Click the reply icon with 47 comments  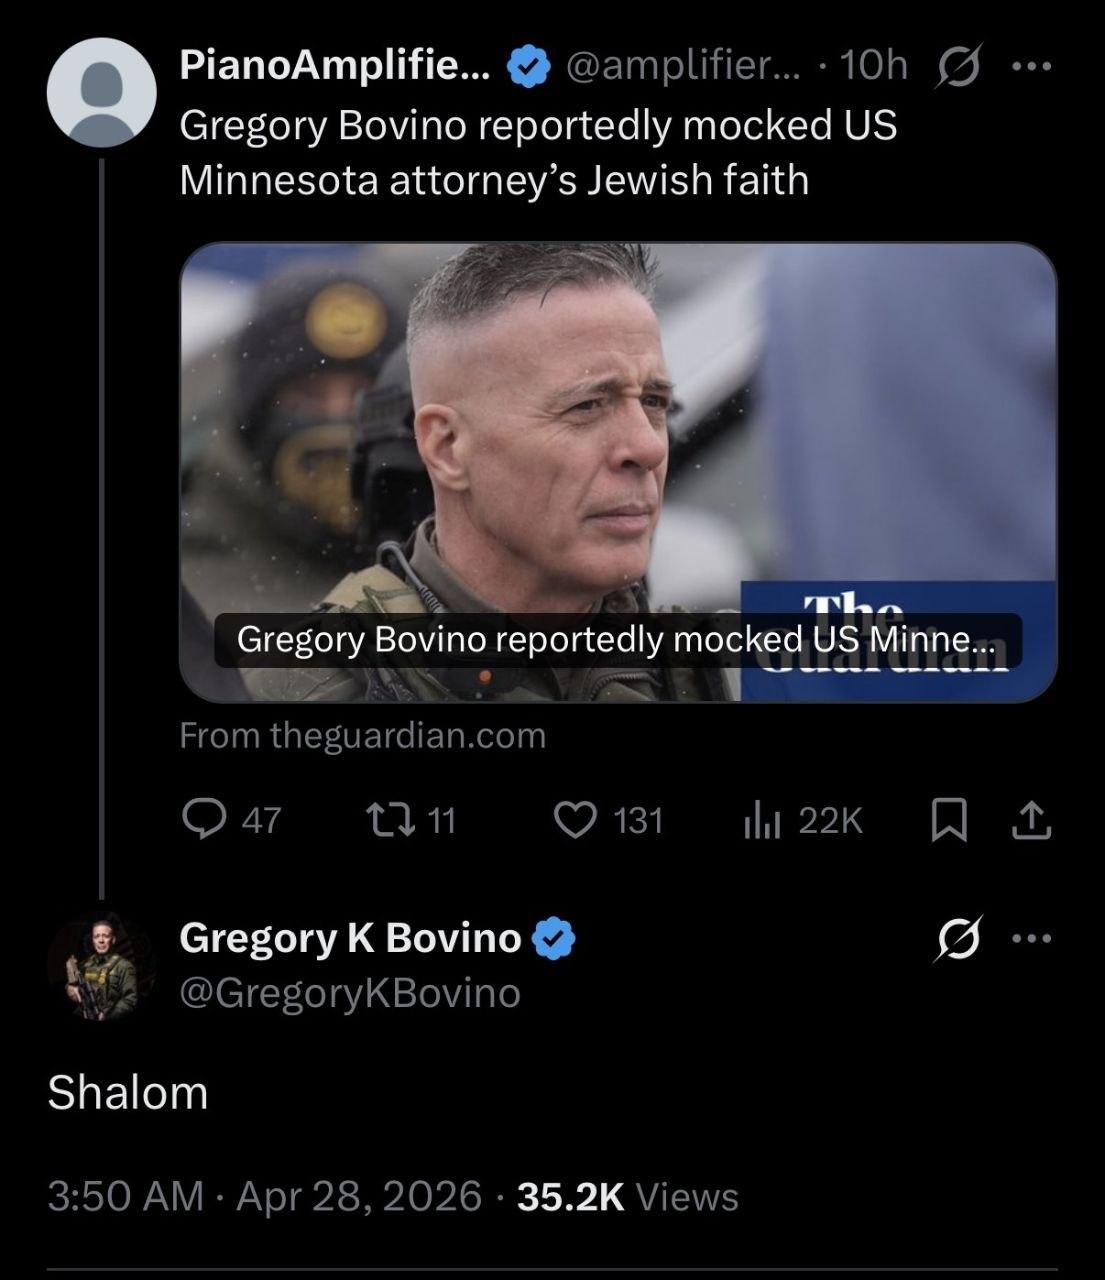[204, 820]
